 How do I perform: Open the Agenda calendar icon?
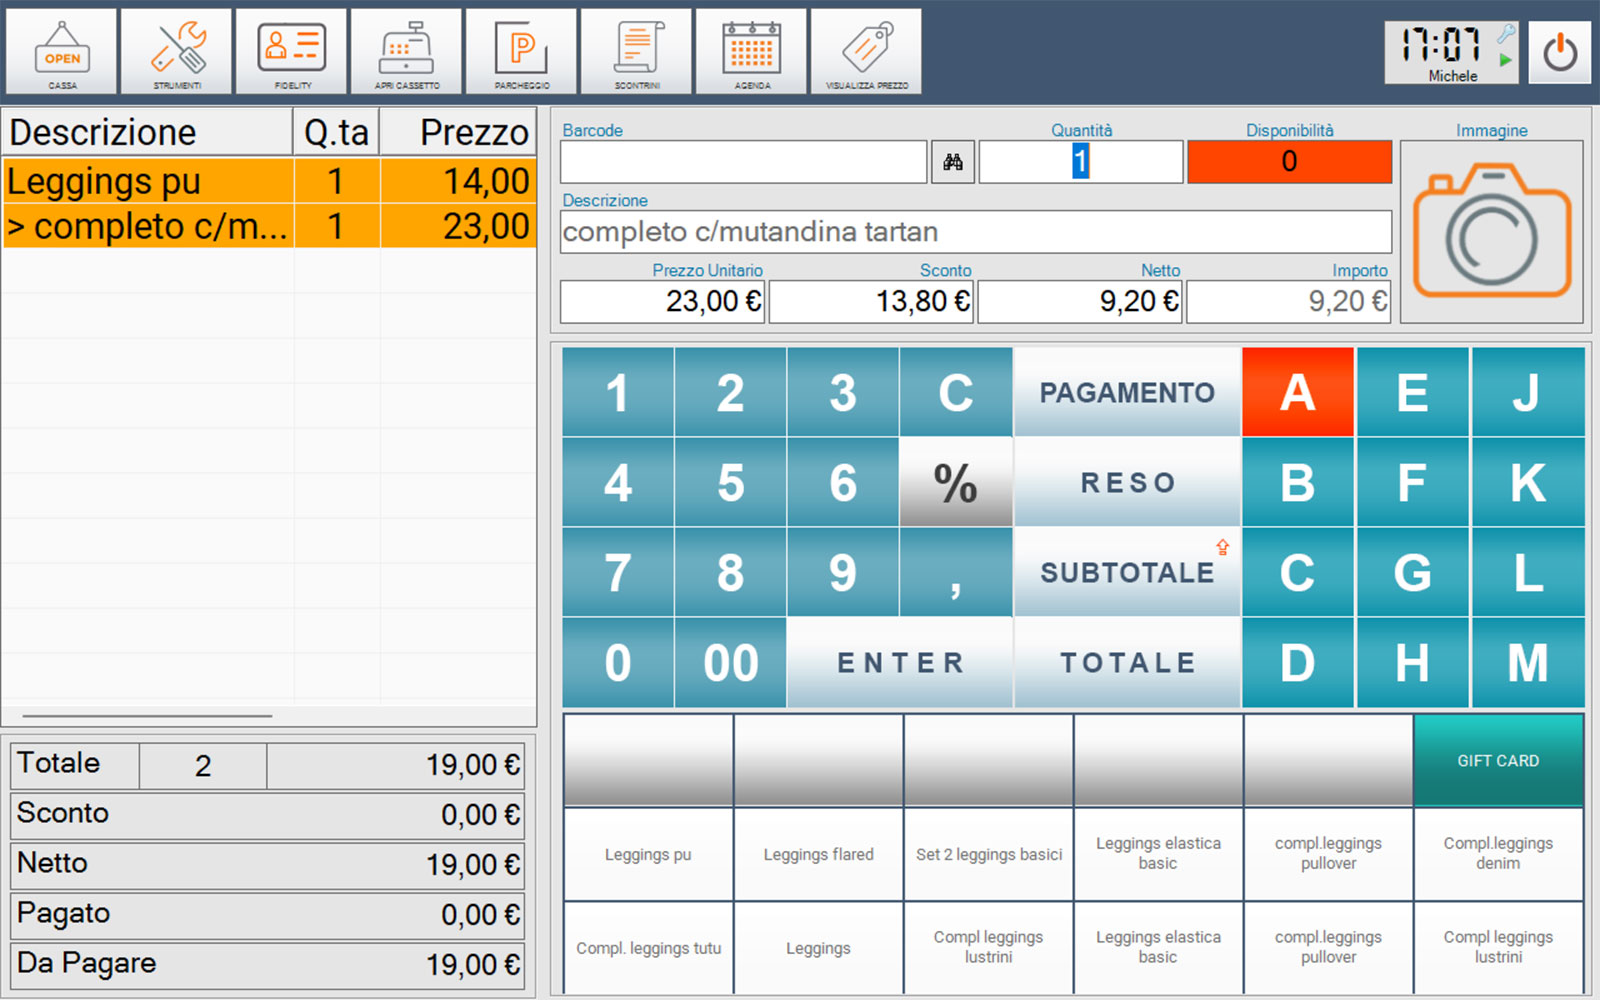point(752,52)
